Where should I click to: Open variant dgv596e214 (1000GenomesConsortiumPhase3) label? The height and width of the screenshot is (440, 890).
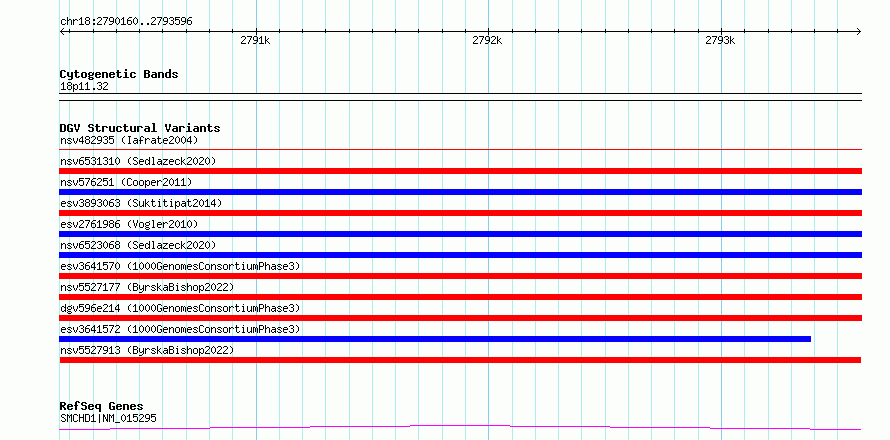pos(180,308)
